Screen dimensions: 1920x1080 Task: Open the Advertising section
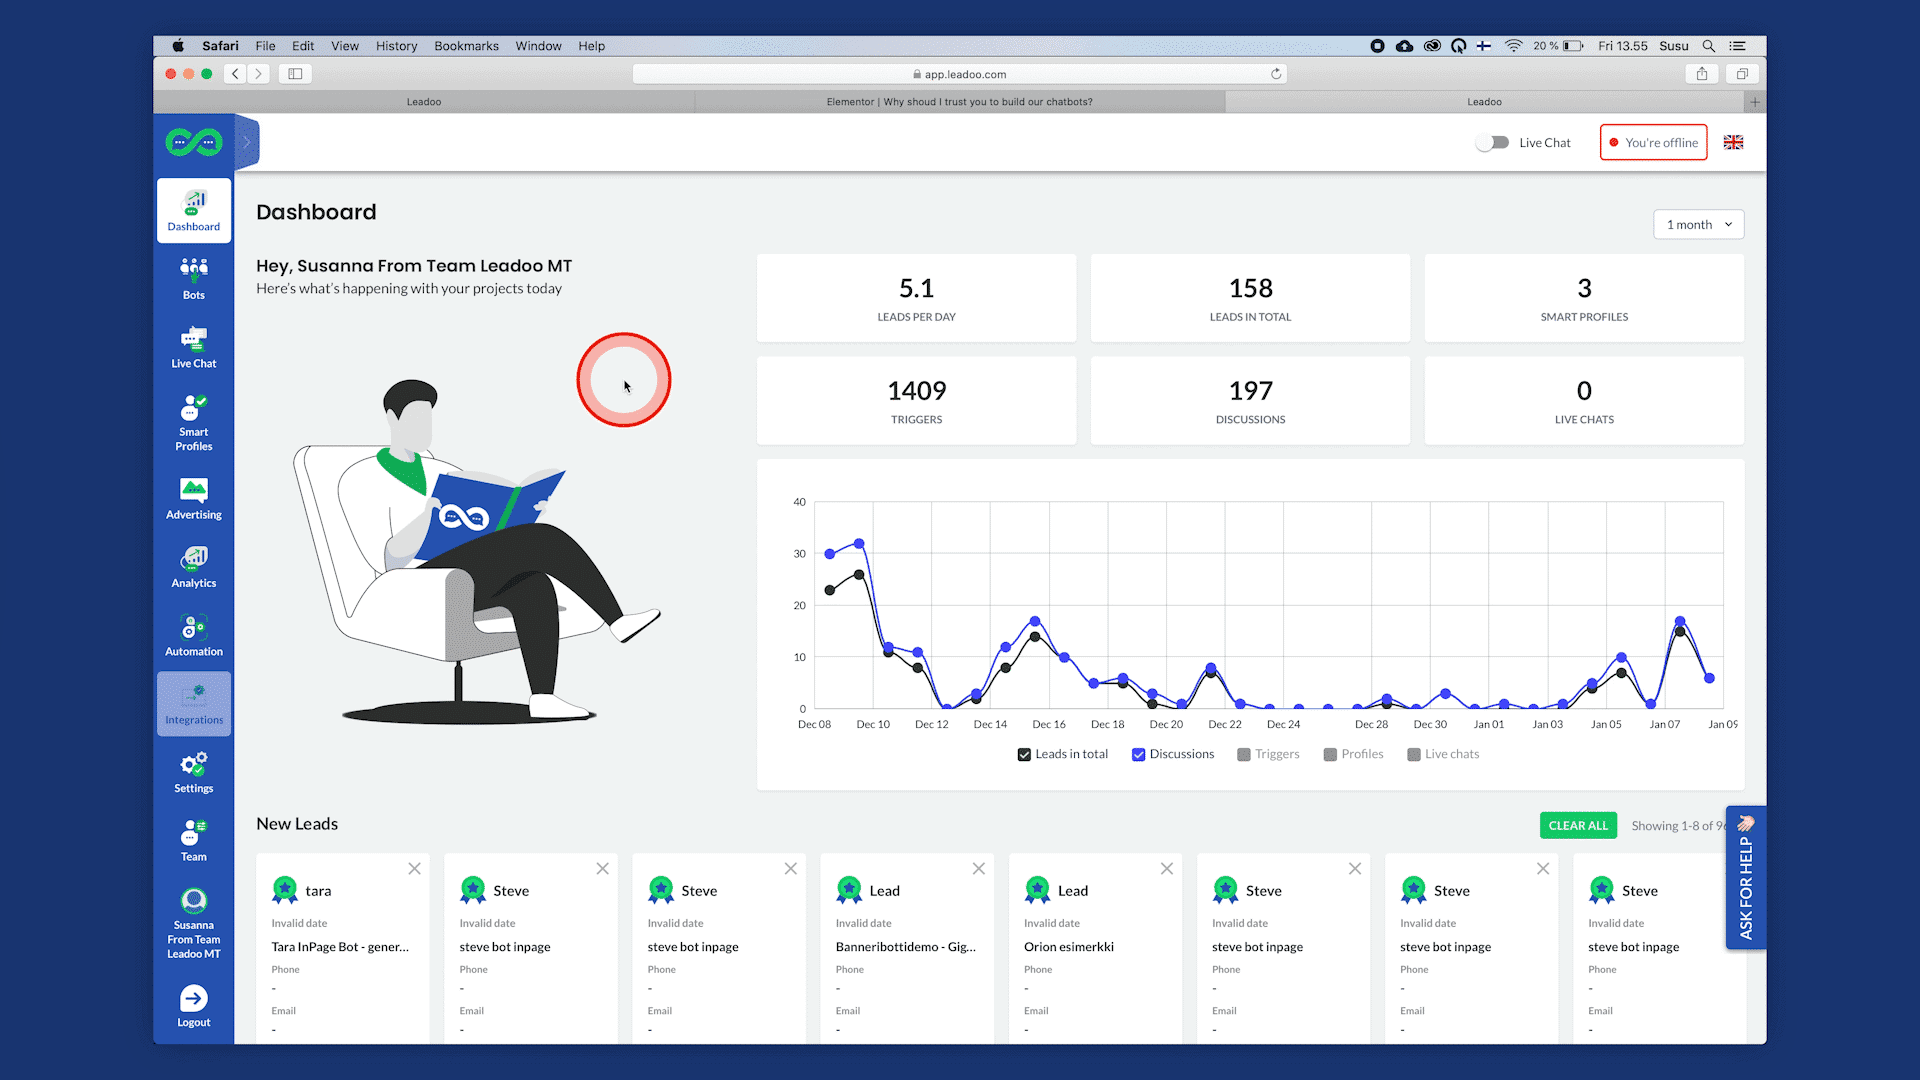(x=193, y=497)
